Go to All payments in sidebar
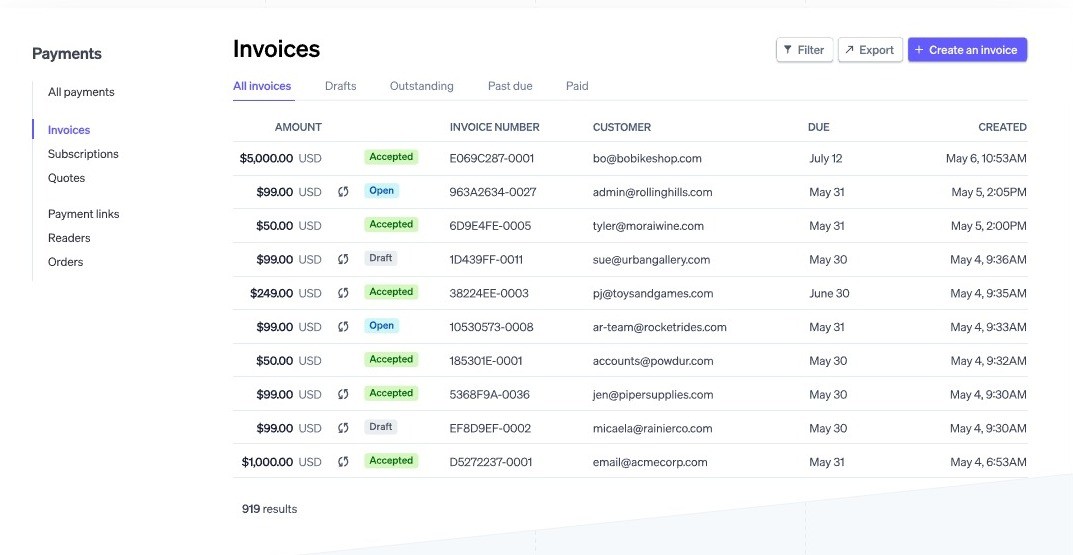The height and width of the screenshot is (555, 1073). pos(81,92)
